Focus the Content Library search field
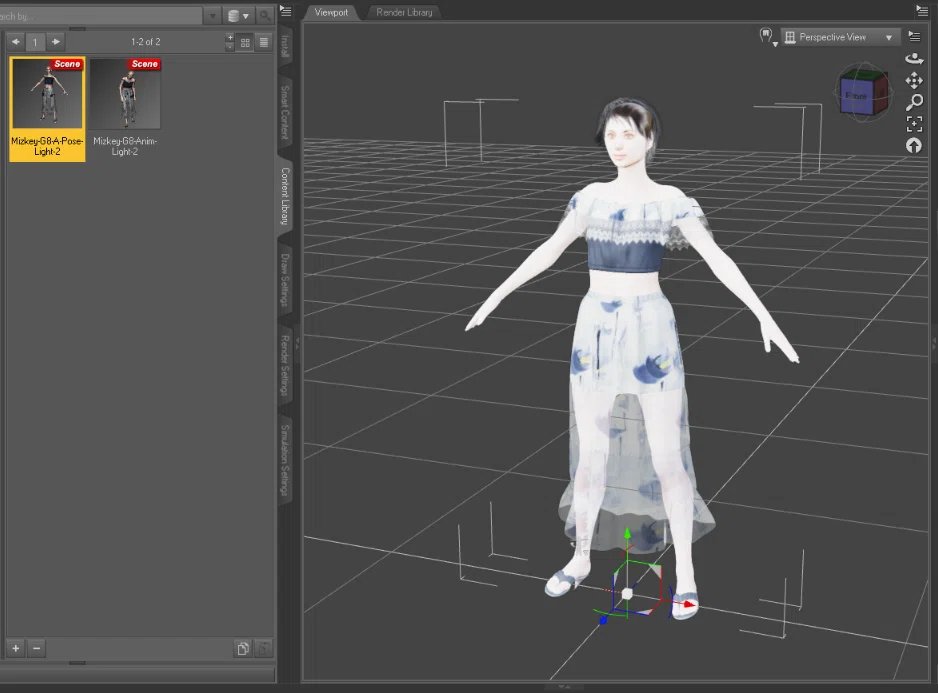The image size is (938, 693). tap(100, 16)
